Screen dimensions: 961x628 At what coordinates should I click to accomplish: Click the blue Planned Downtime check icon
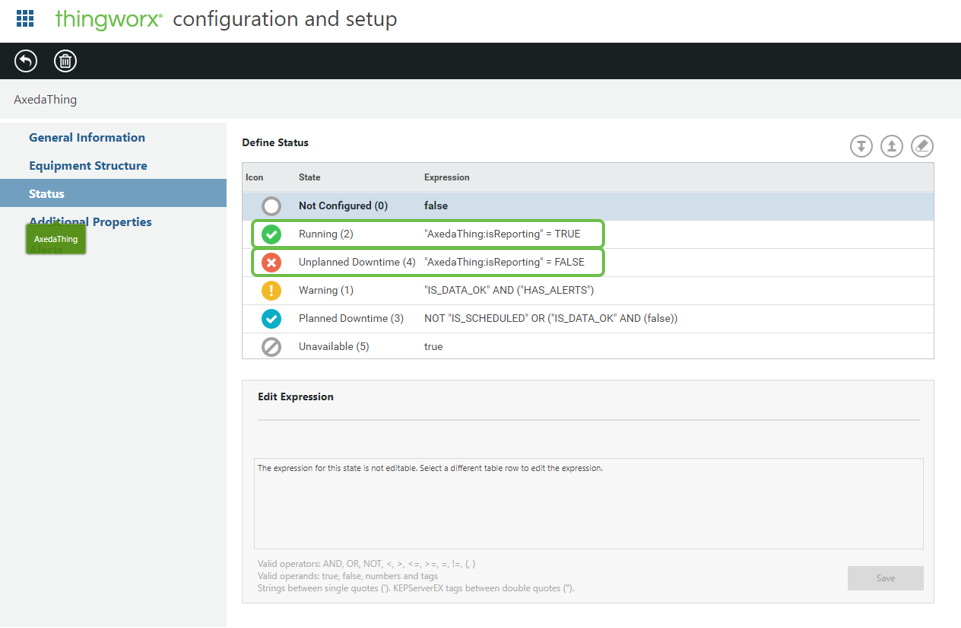tap(271, 319)
